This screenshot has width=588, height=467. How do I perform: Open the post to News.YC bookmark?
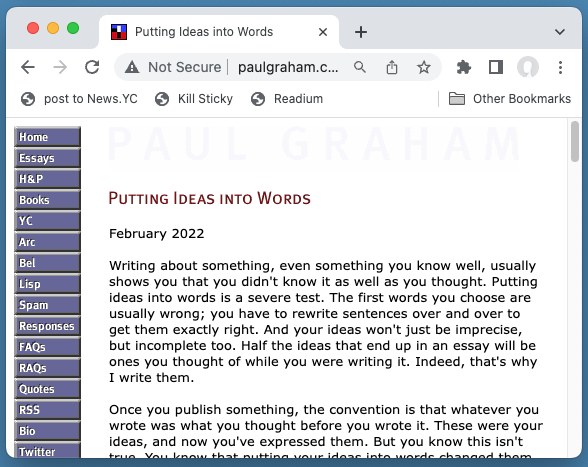click(79, 99)
